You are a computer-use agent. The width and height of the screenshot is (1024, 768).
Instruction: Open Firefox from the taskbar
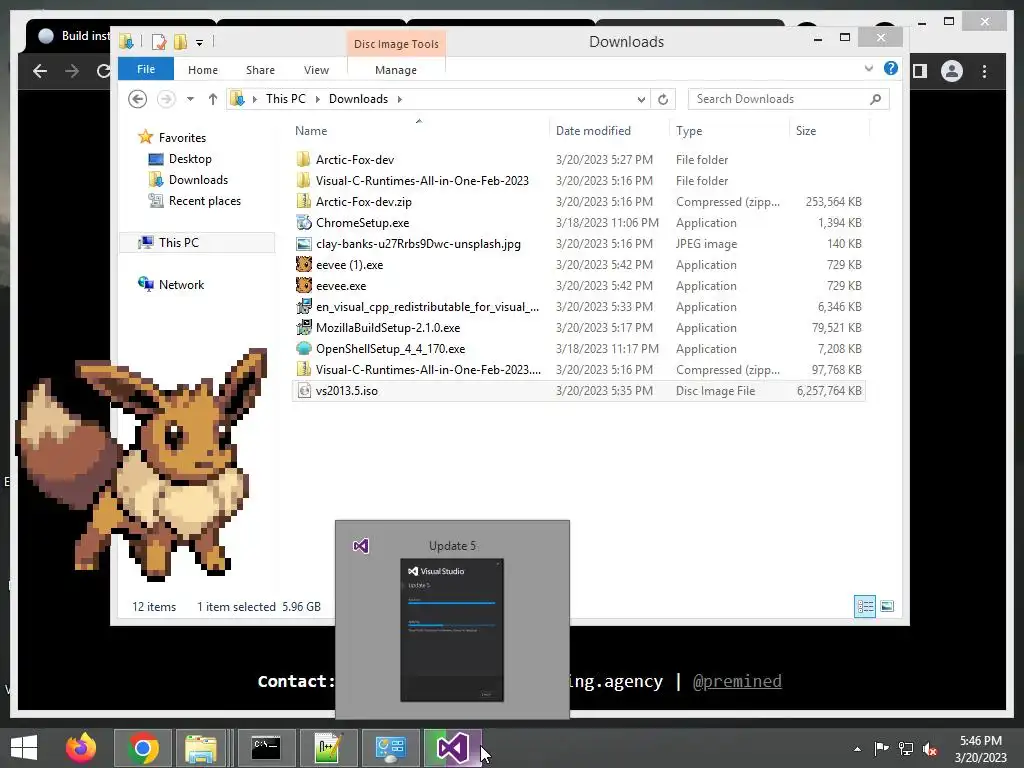[81, 748]
